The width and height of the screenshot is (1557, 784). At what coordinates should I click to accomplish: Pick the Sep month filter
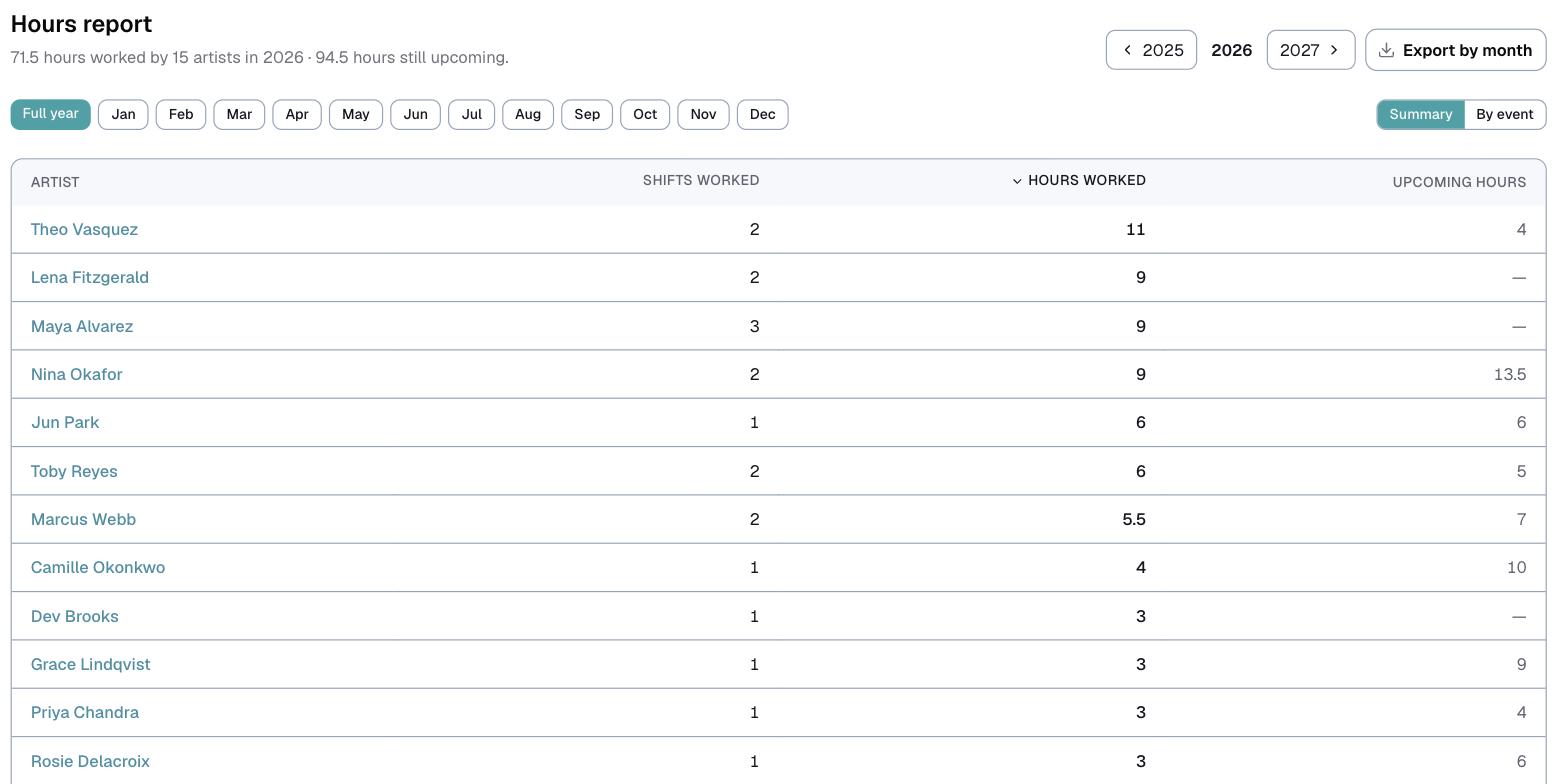pos(587,114)
